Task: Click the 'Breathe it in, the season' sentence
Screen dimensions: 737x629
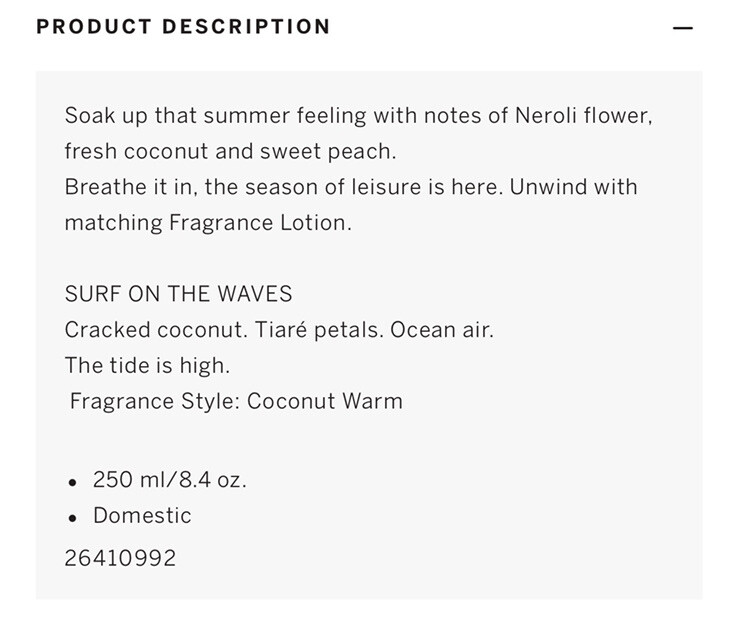Action: pyautogui.click(x=284, y=187)
